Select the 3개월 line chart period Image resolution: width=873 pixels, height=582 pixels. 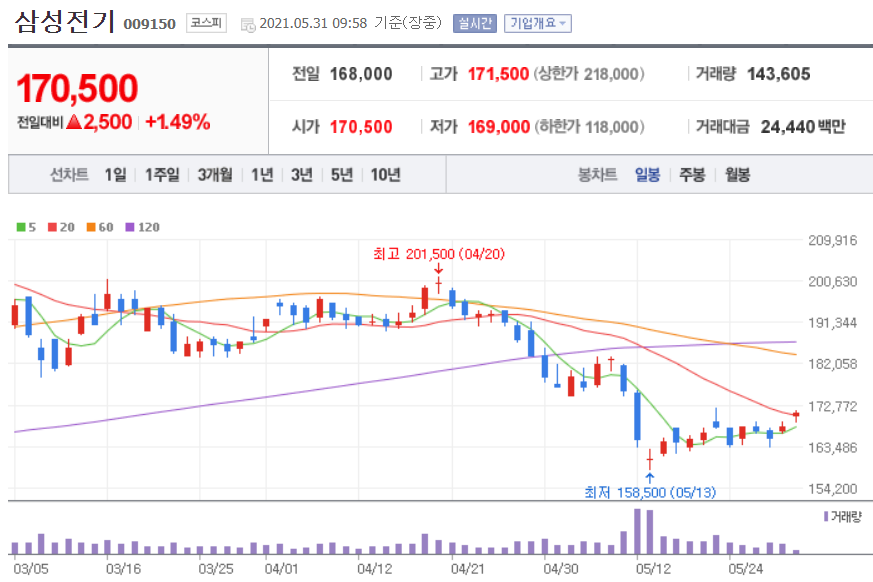[215, 175]
